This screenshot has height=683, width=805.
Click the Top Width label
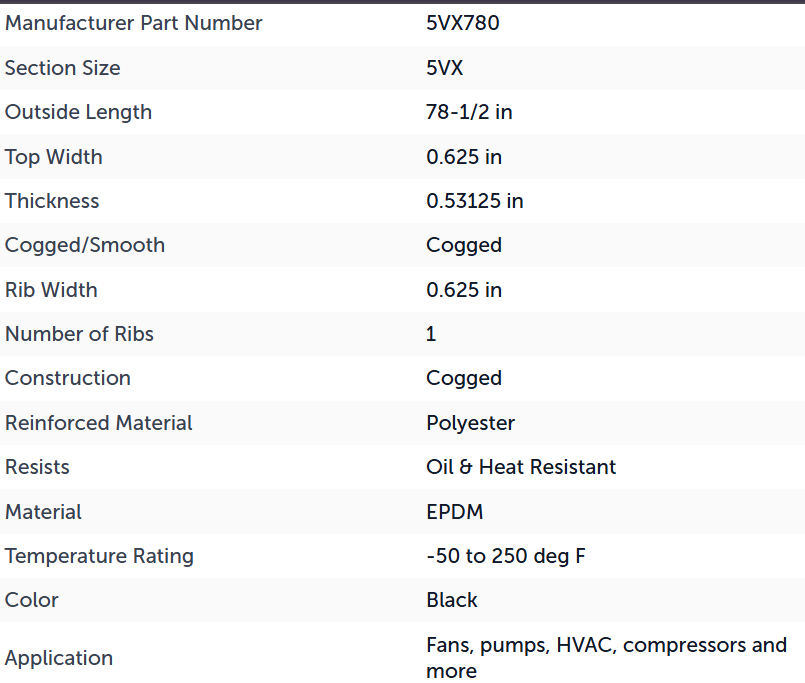click(x=54, y=157)
